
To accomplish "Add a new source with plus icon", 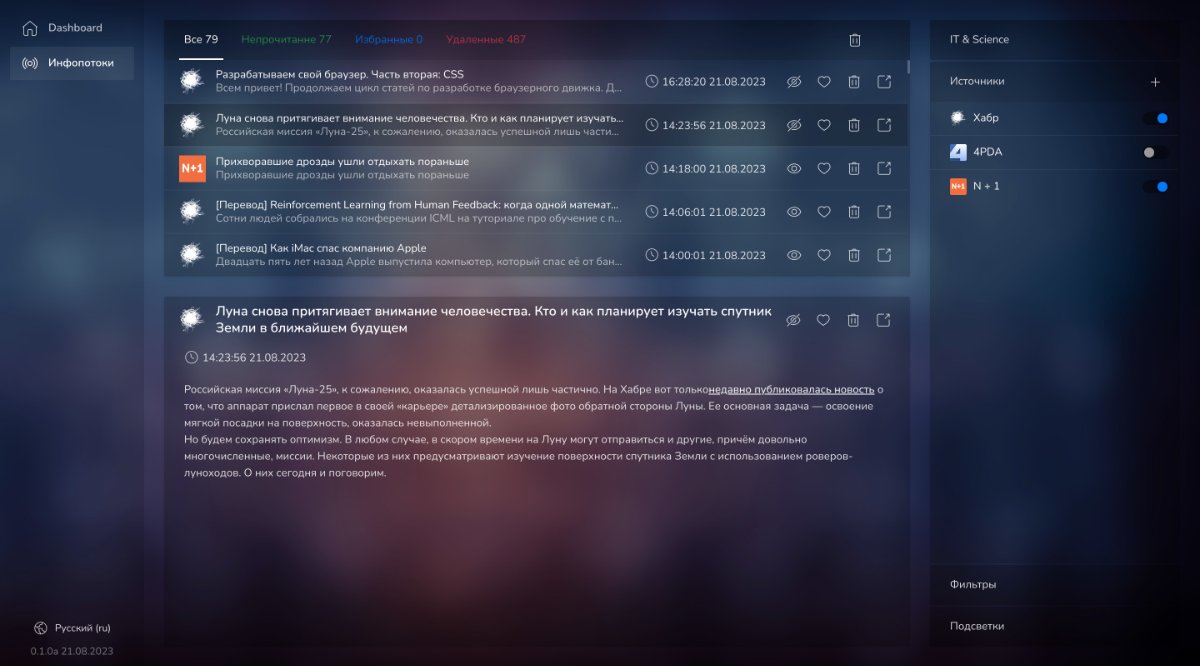I will pyautogui.click(x=1155, y=82).
